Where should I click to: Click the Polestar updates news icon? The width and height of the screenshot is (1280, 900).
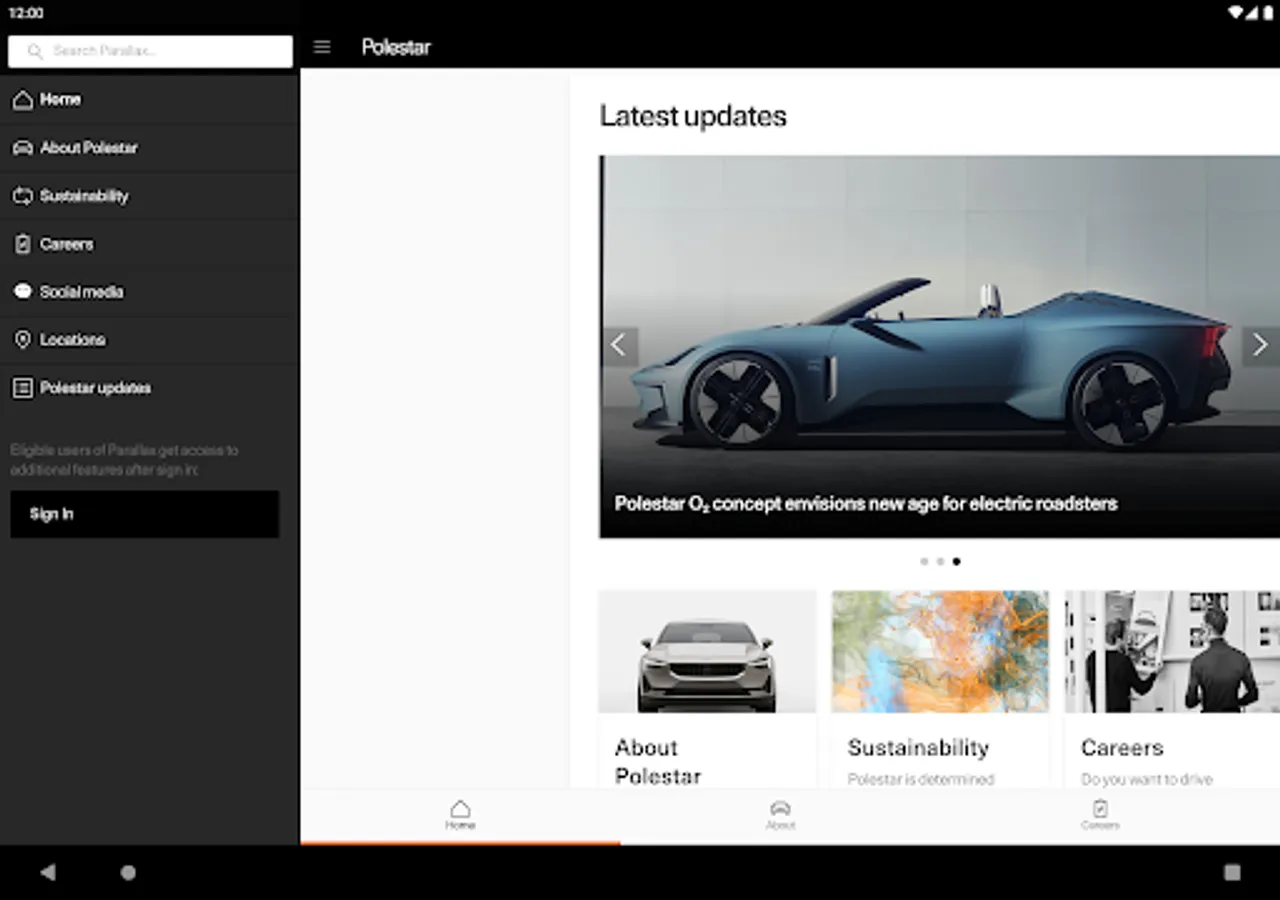22,388
